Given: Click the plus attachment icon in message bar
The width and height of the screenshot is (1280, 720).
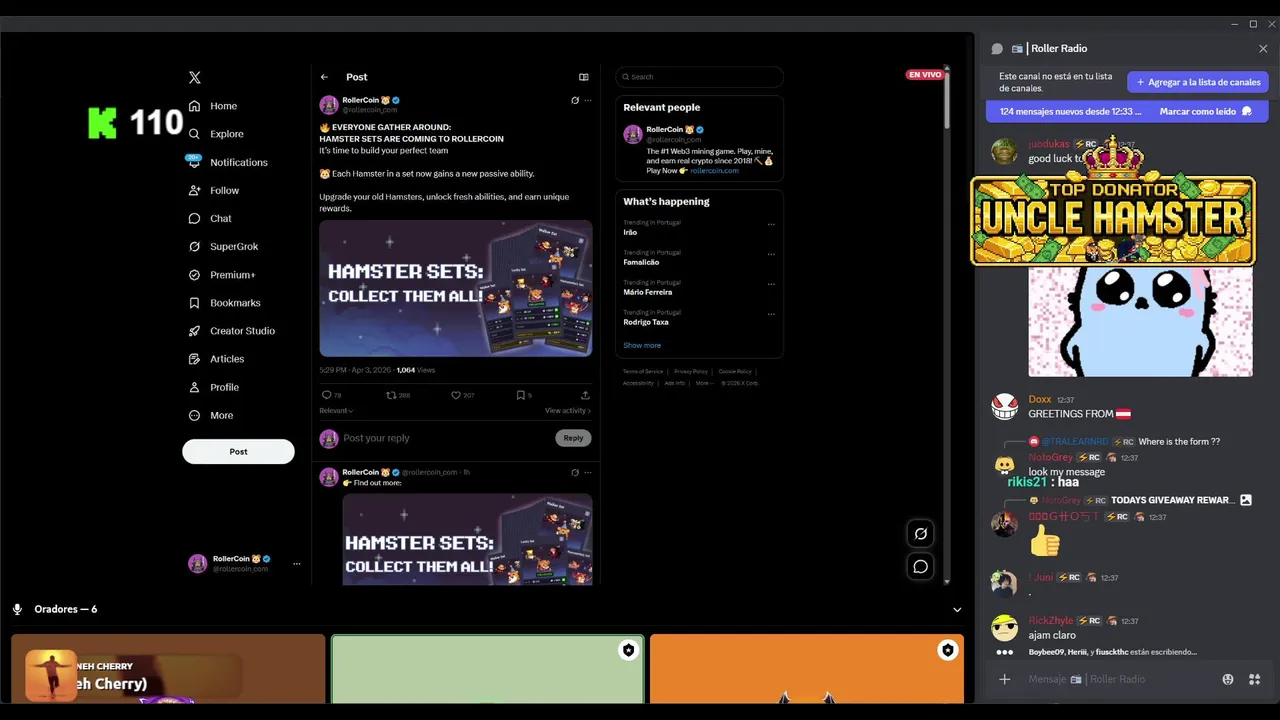Looking at the screenshot, I should [x=1005, y=680].
